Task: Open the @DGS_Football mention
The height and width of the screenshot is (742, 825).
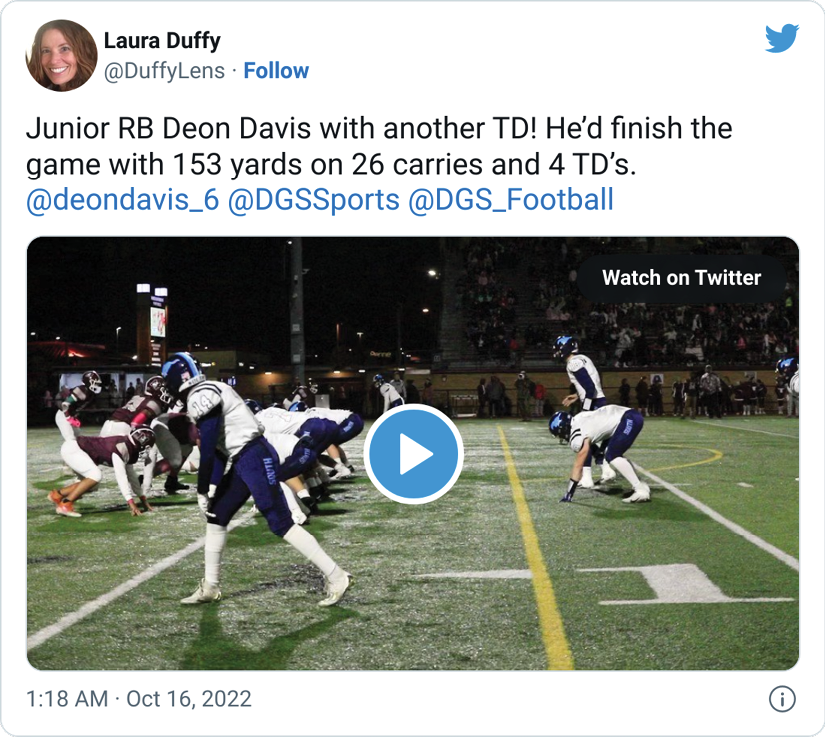Action: (x=511, y=200)
